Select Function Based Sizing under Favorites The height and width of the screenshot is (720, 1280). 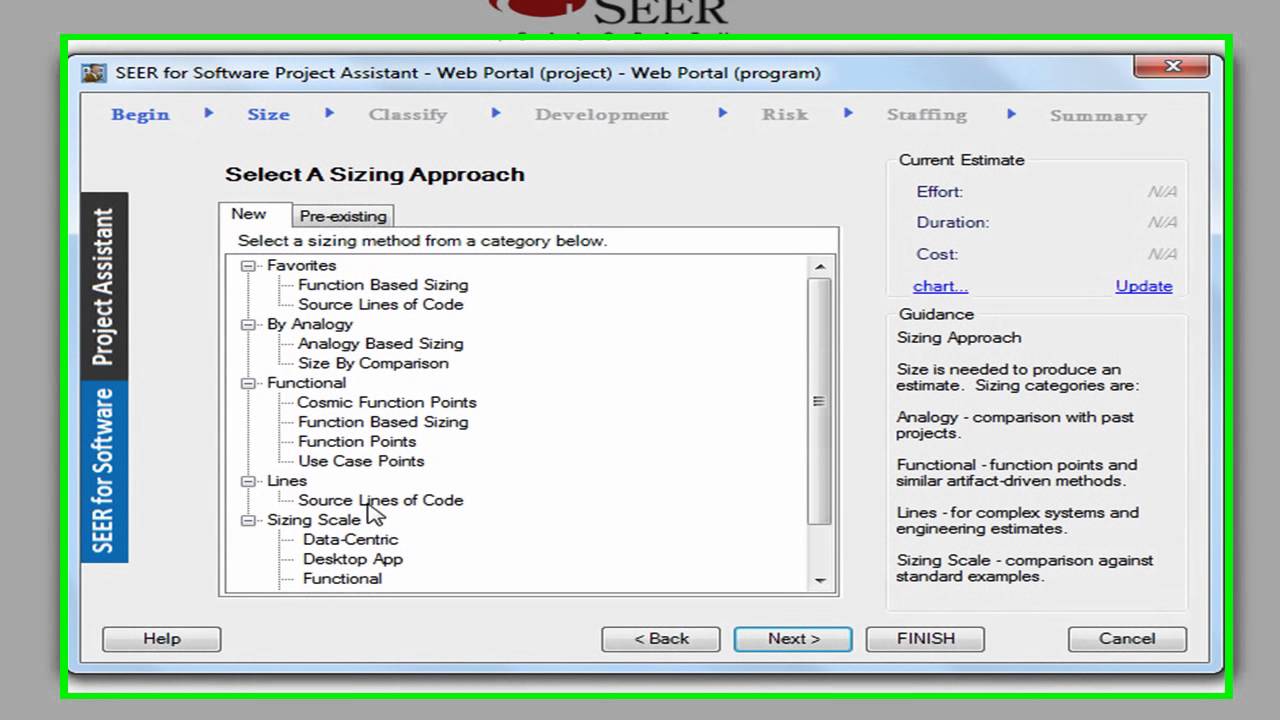tap(383, 285)
